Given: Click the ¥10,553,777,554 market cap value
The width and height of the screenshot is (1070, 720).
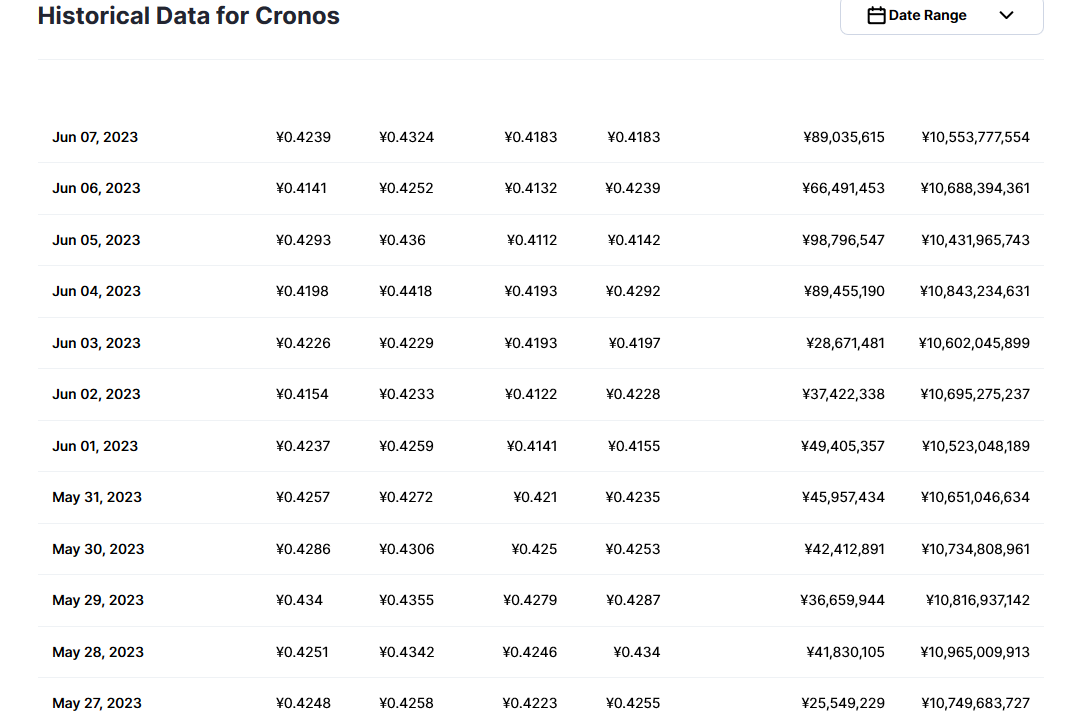Looking at the screenshot, I should coord(975,137).
